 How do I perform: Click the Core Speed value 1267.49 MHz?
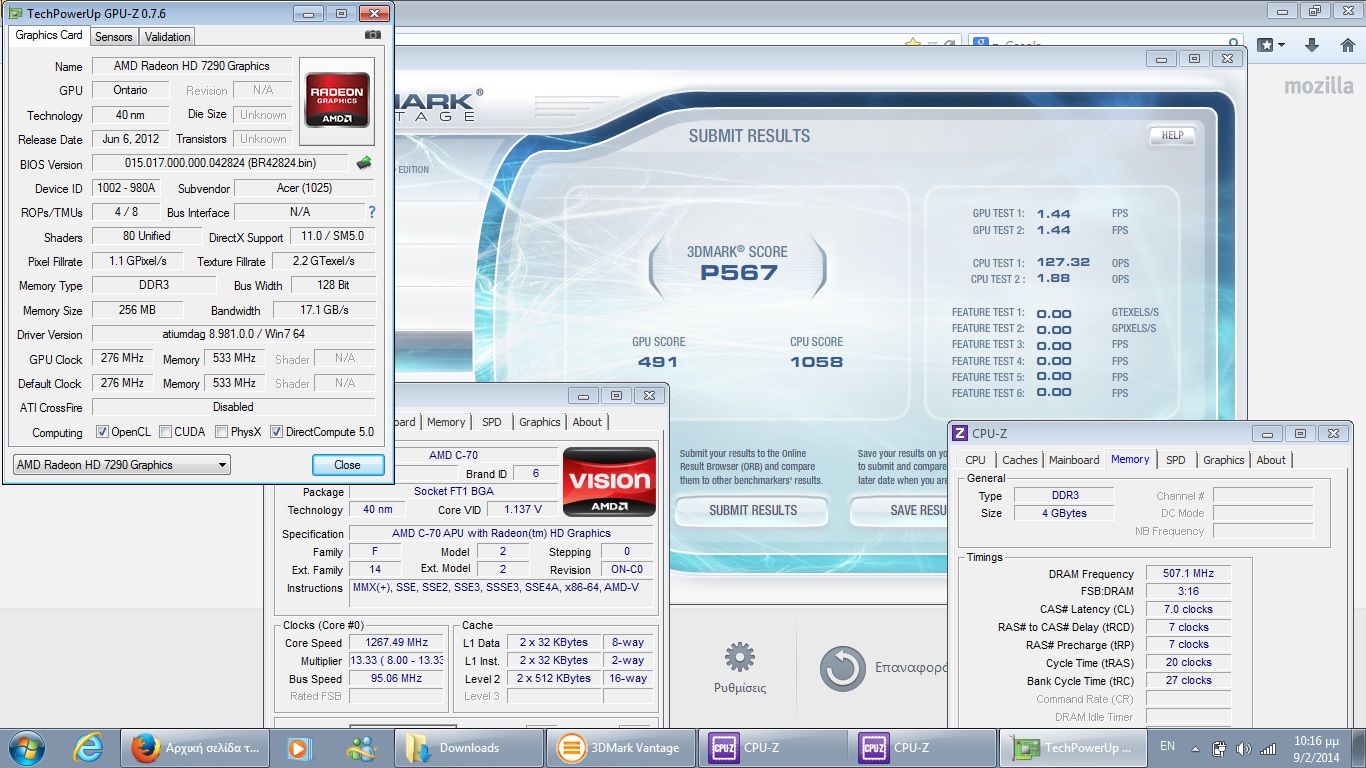(397, 643)
